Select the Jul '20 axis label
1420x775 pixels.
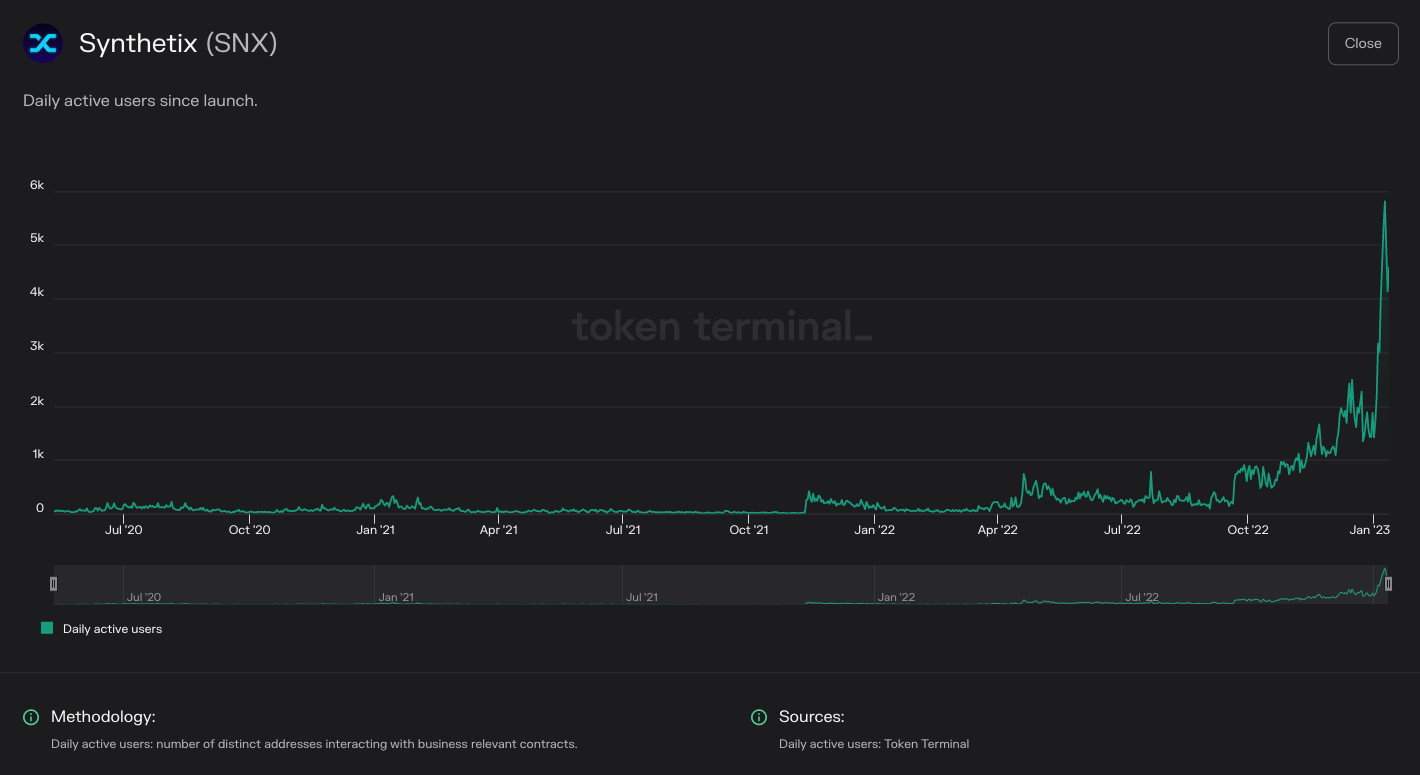click(x=124, y=530)
